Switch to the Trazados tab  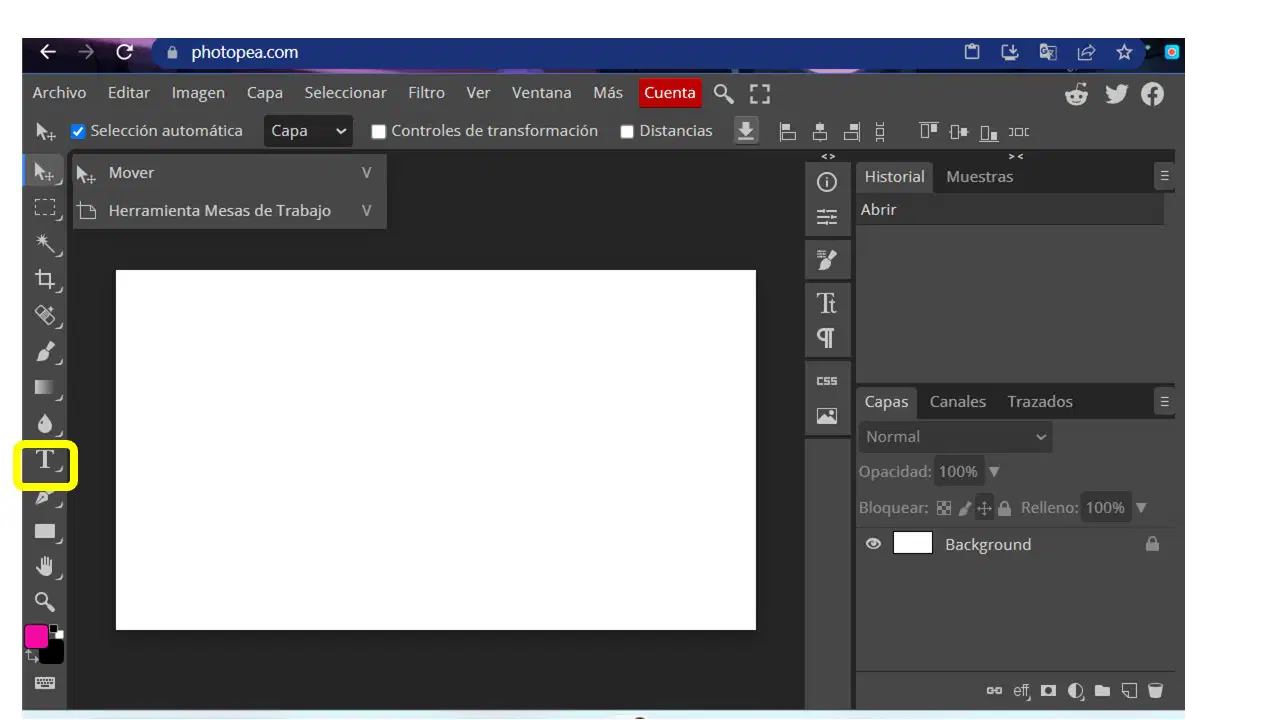click(1040, 401)
